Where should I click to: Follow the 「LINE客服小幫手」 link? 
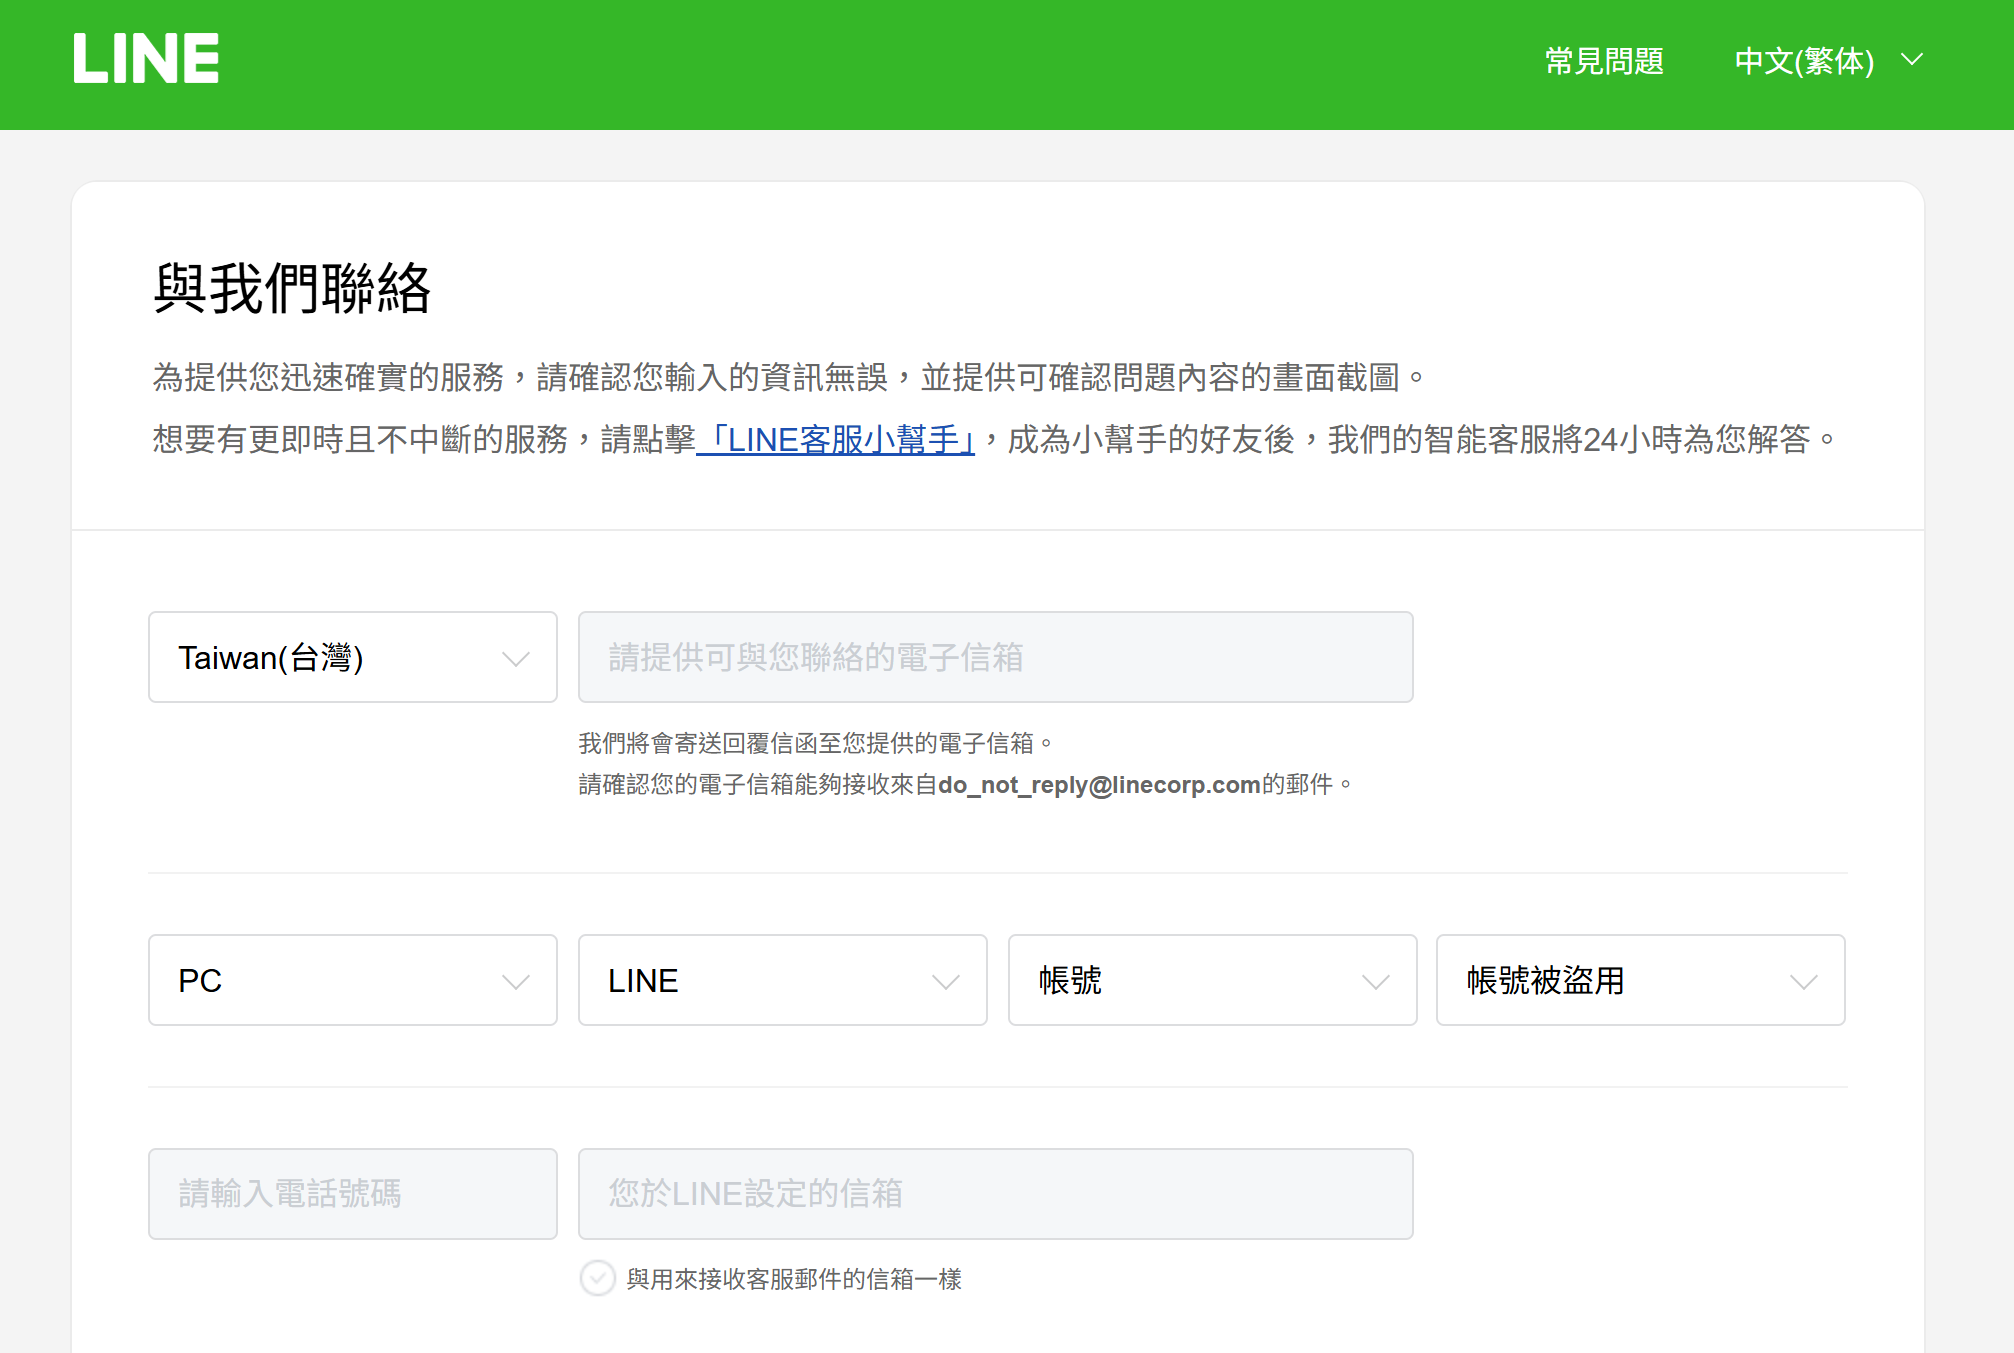click(836, 440)
